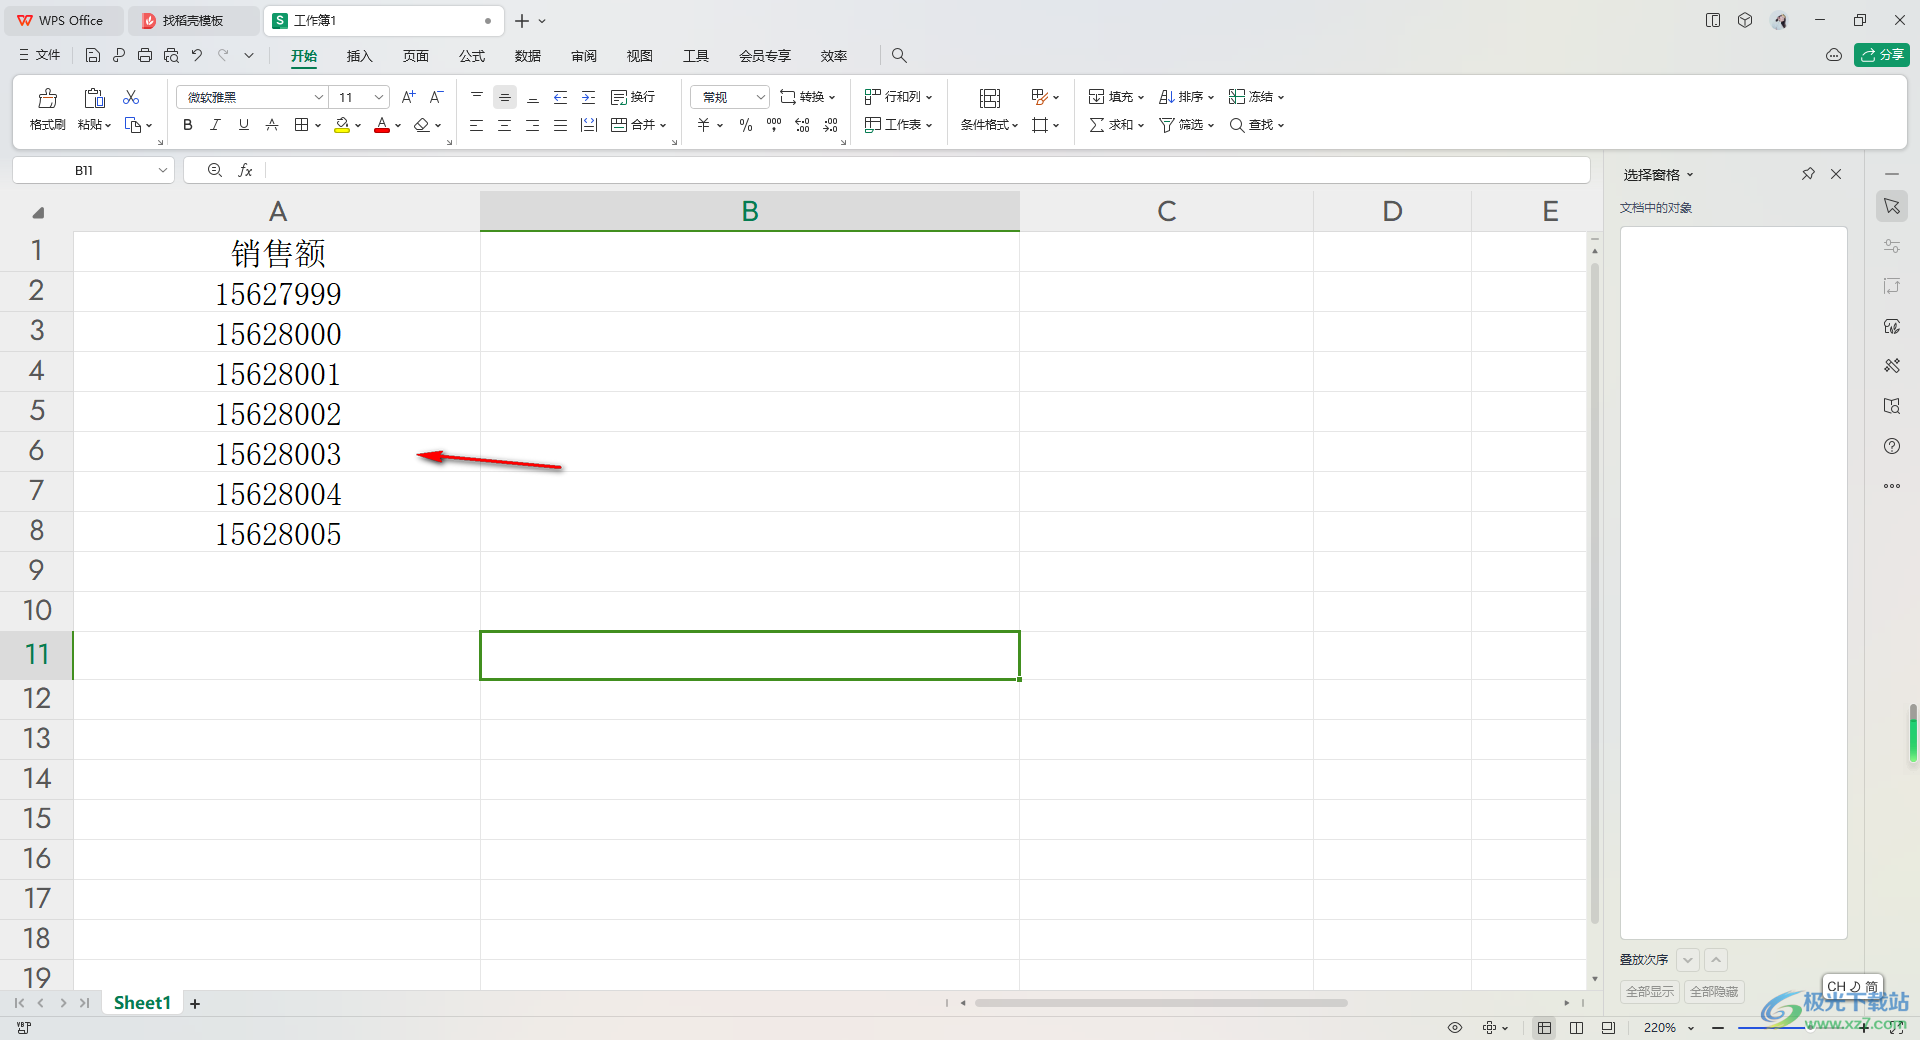Click the Sheet1 sheet tab

pos(142,1003)
